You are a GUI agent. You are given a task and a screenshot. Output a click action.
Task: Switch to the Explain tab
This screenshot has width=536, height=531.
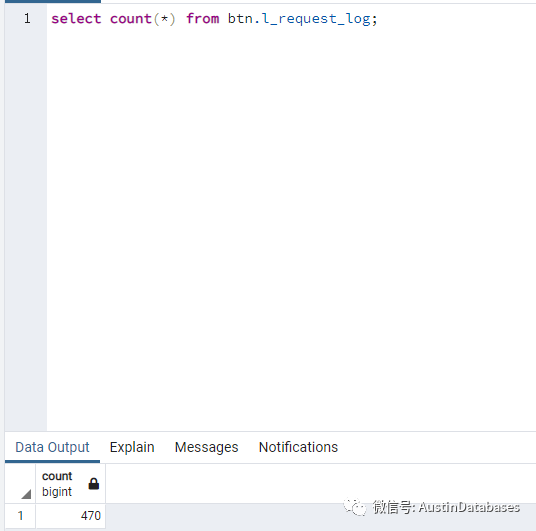(x=132, y=447)
